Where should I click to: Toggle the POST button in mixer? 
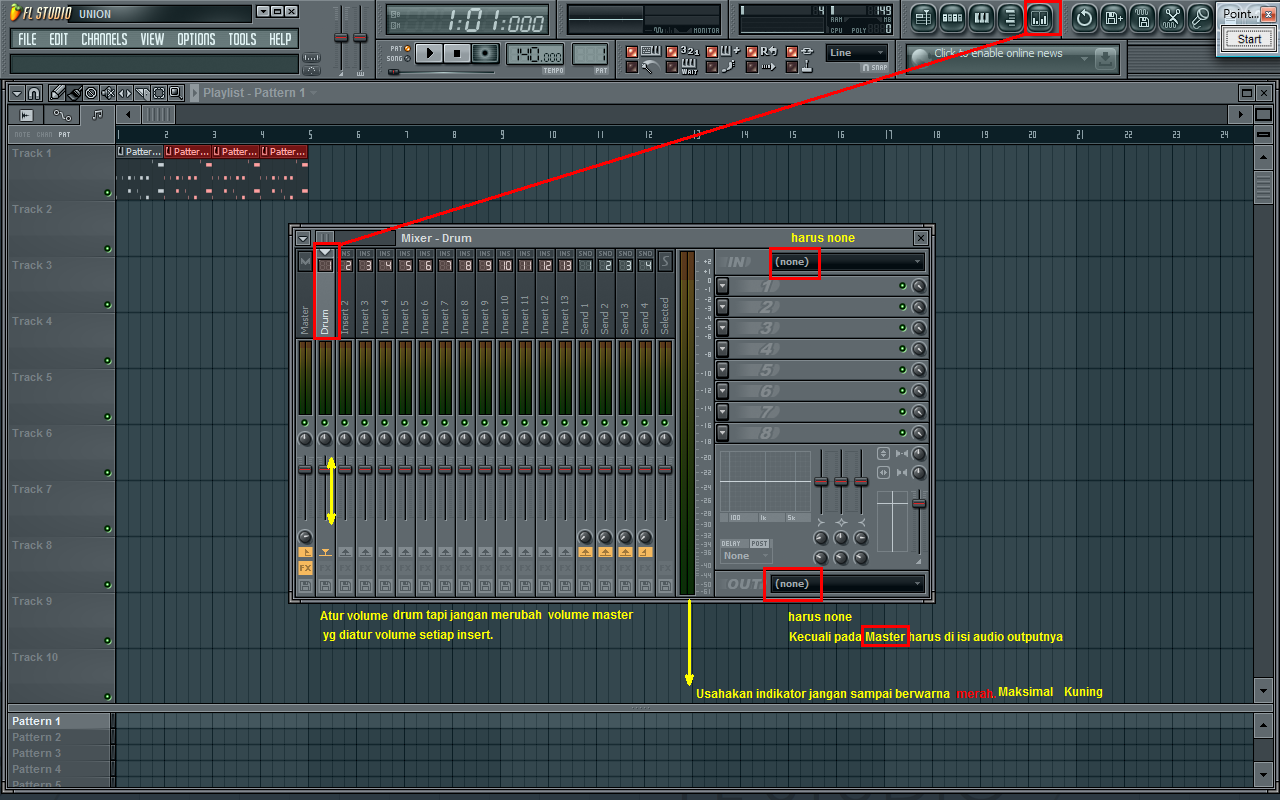click(x=760, y=544)
